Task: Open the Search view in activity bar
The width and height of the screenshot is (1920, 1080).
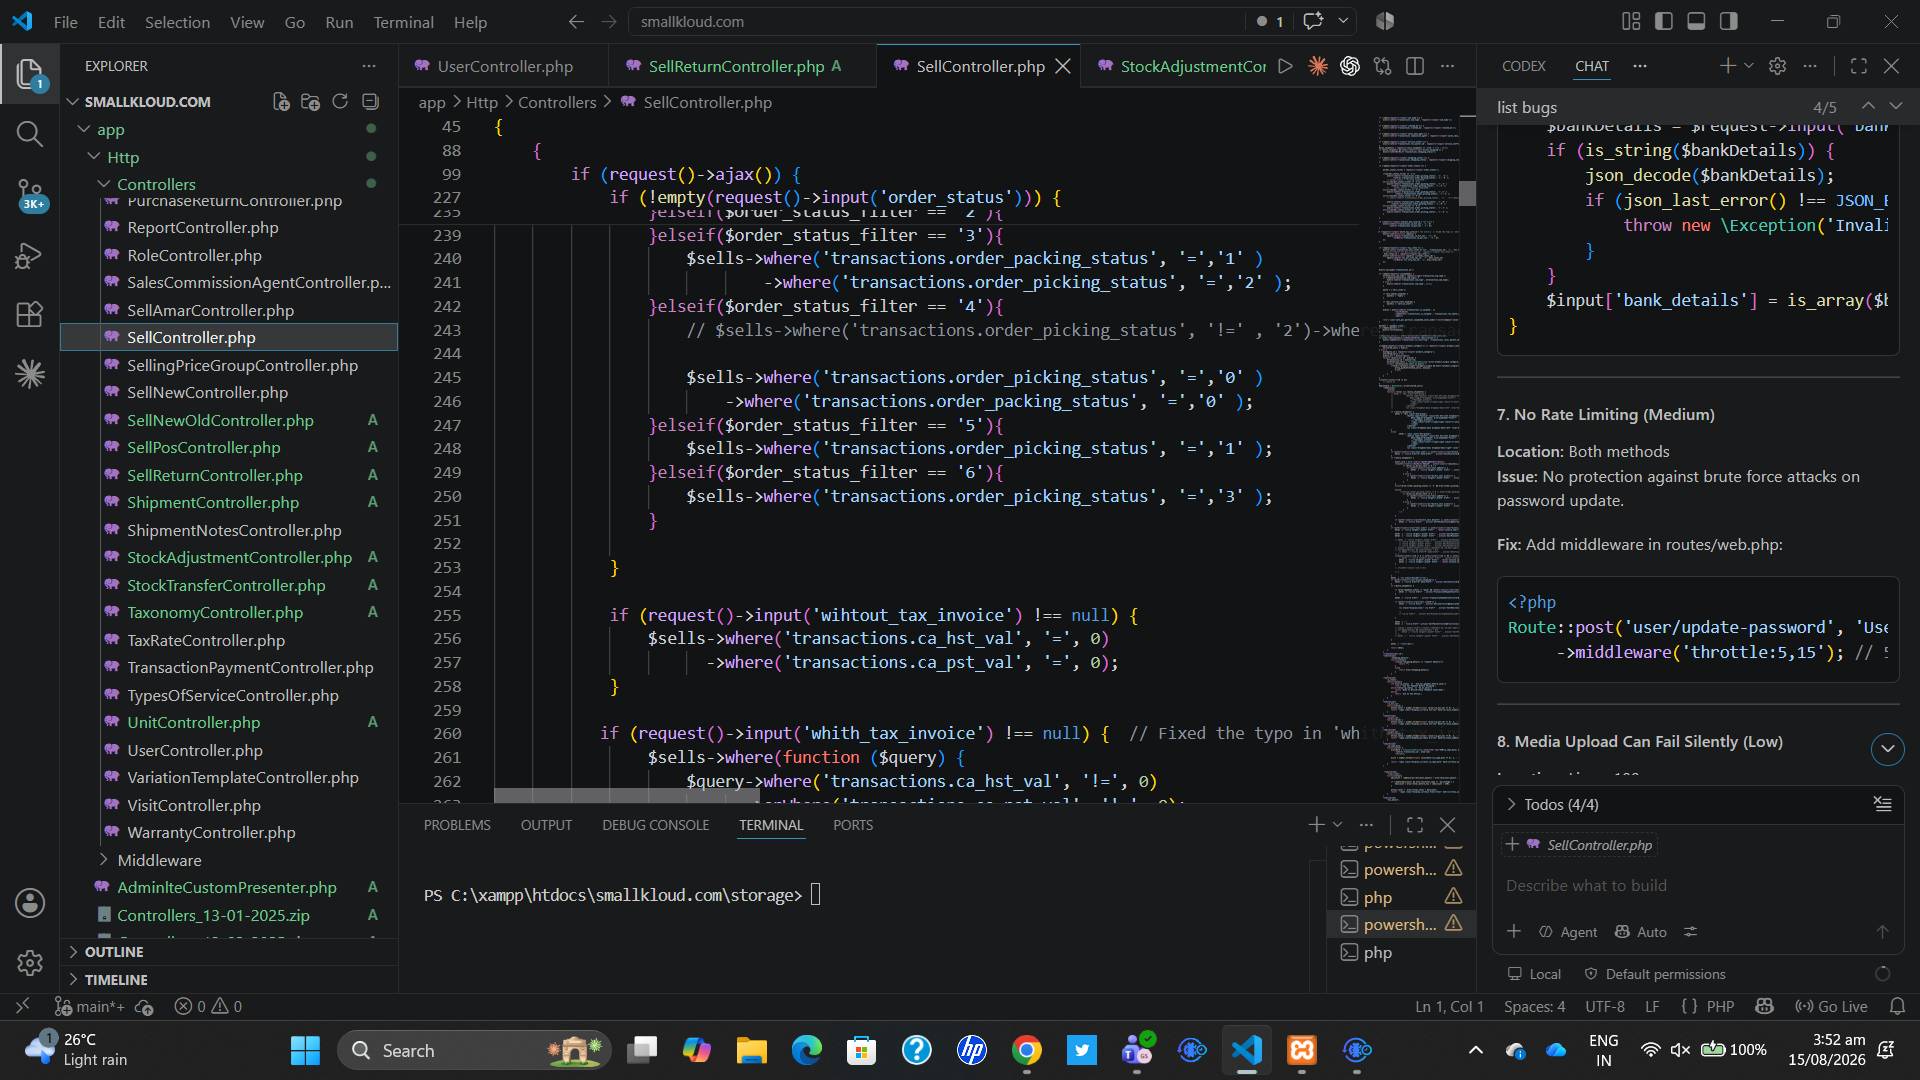Action: coord(30,134)
